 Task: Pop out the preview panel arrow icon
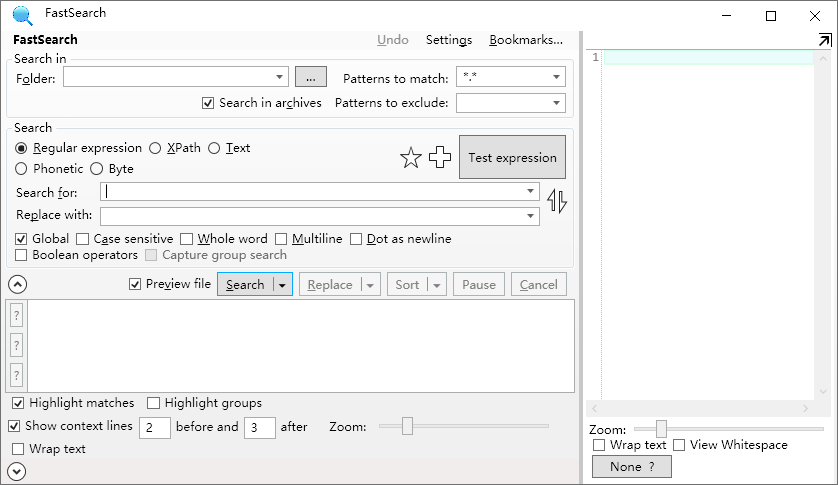point(824,40)
